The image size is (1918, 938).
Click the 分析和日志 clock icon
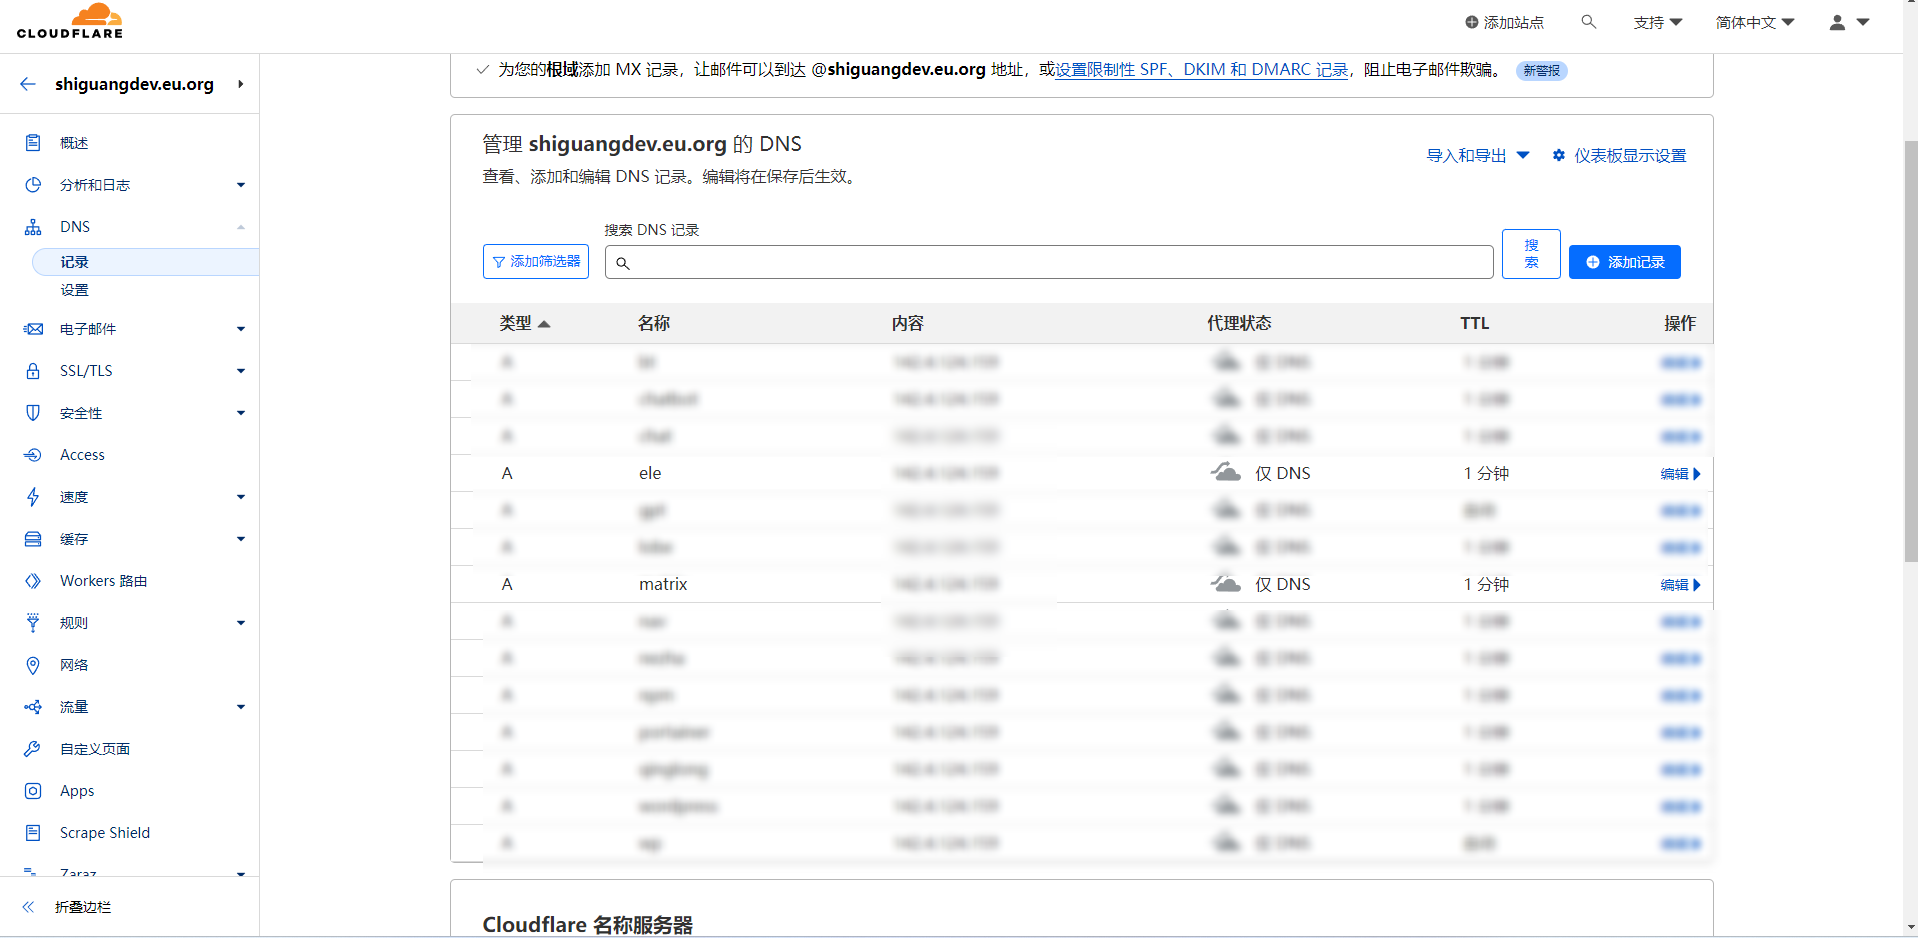[33, 185]
